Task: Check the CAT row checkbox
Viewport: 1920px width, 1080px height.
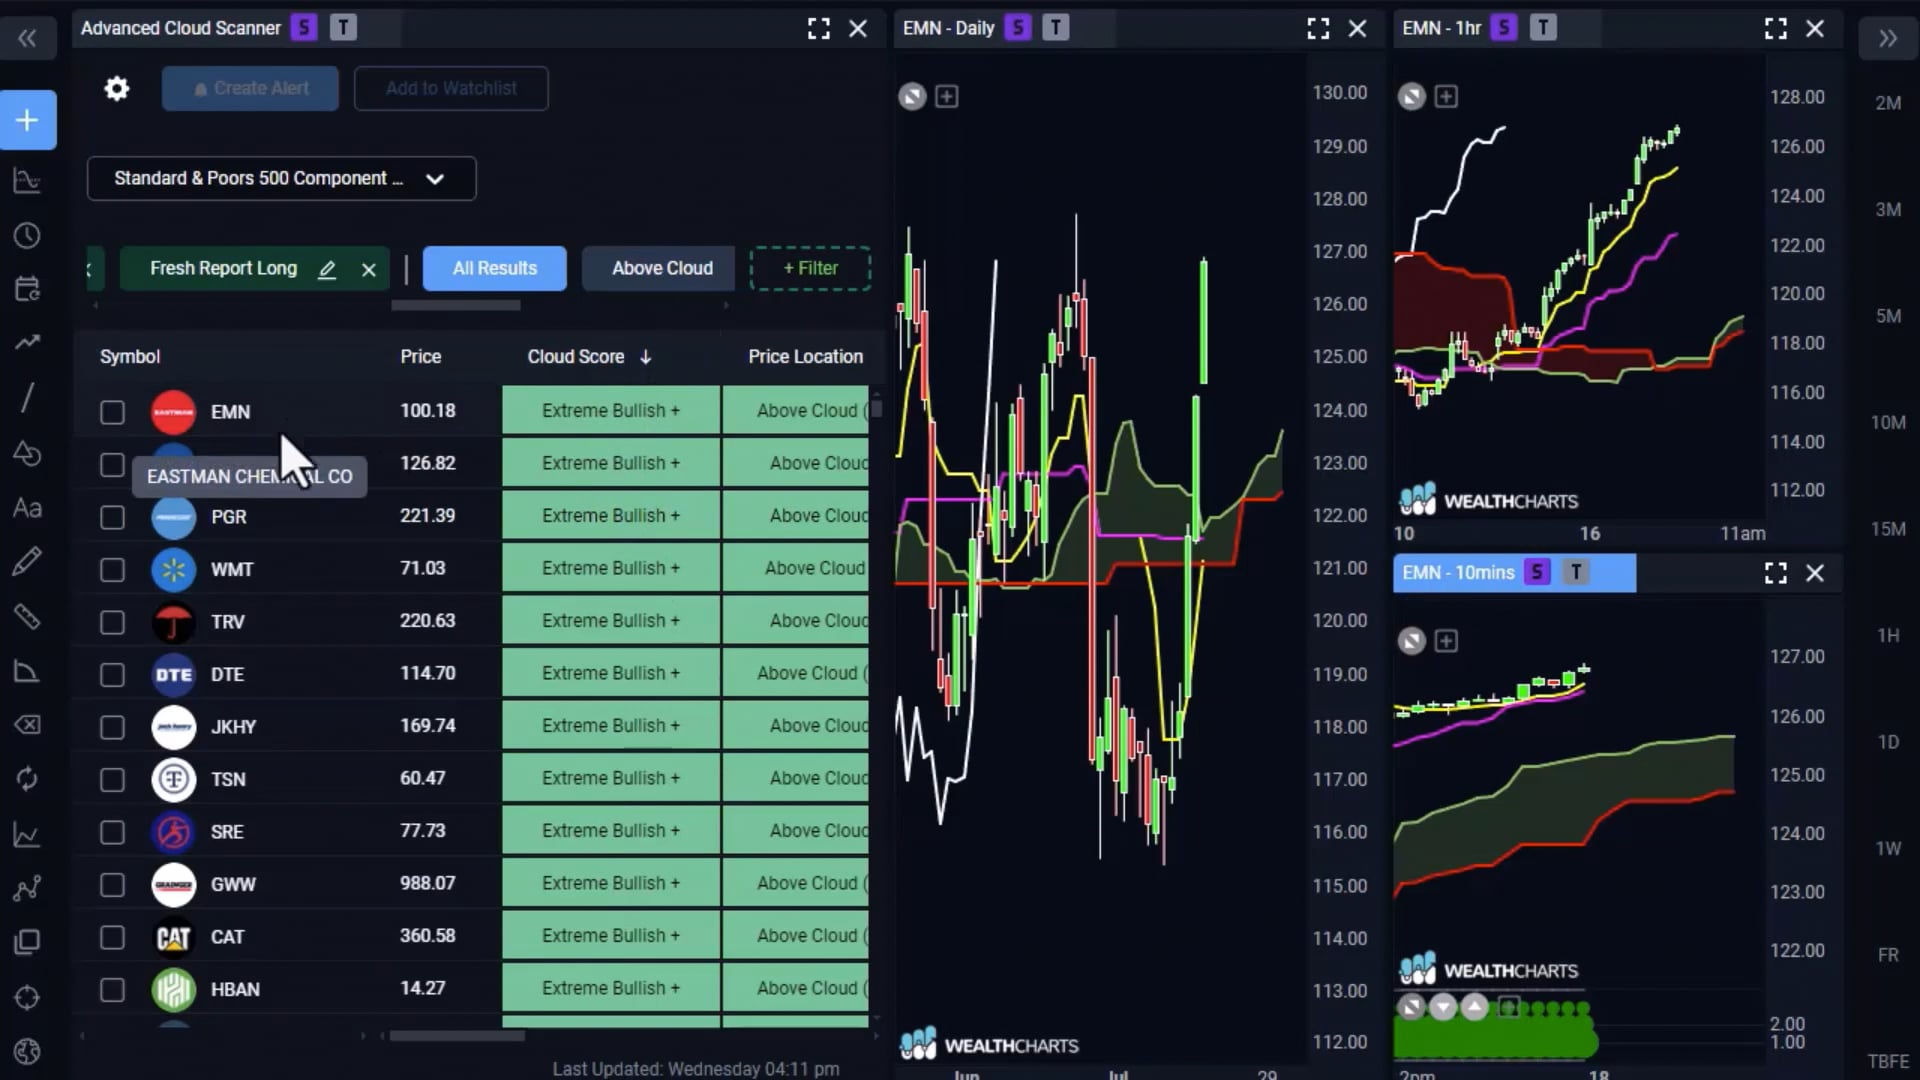Action: (112, 937)
